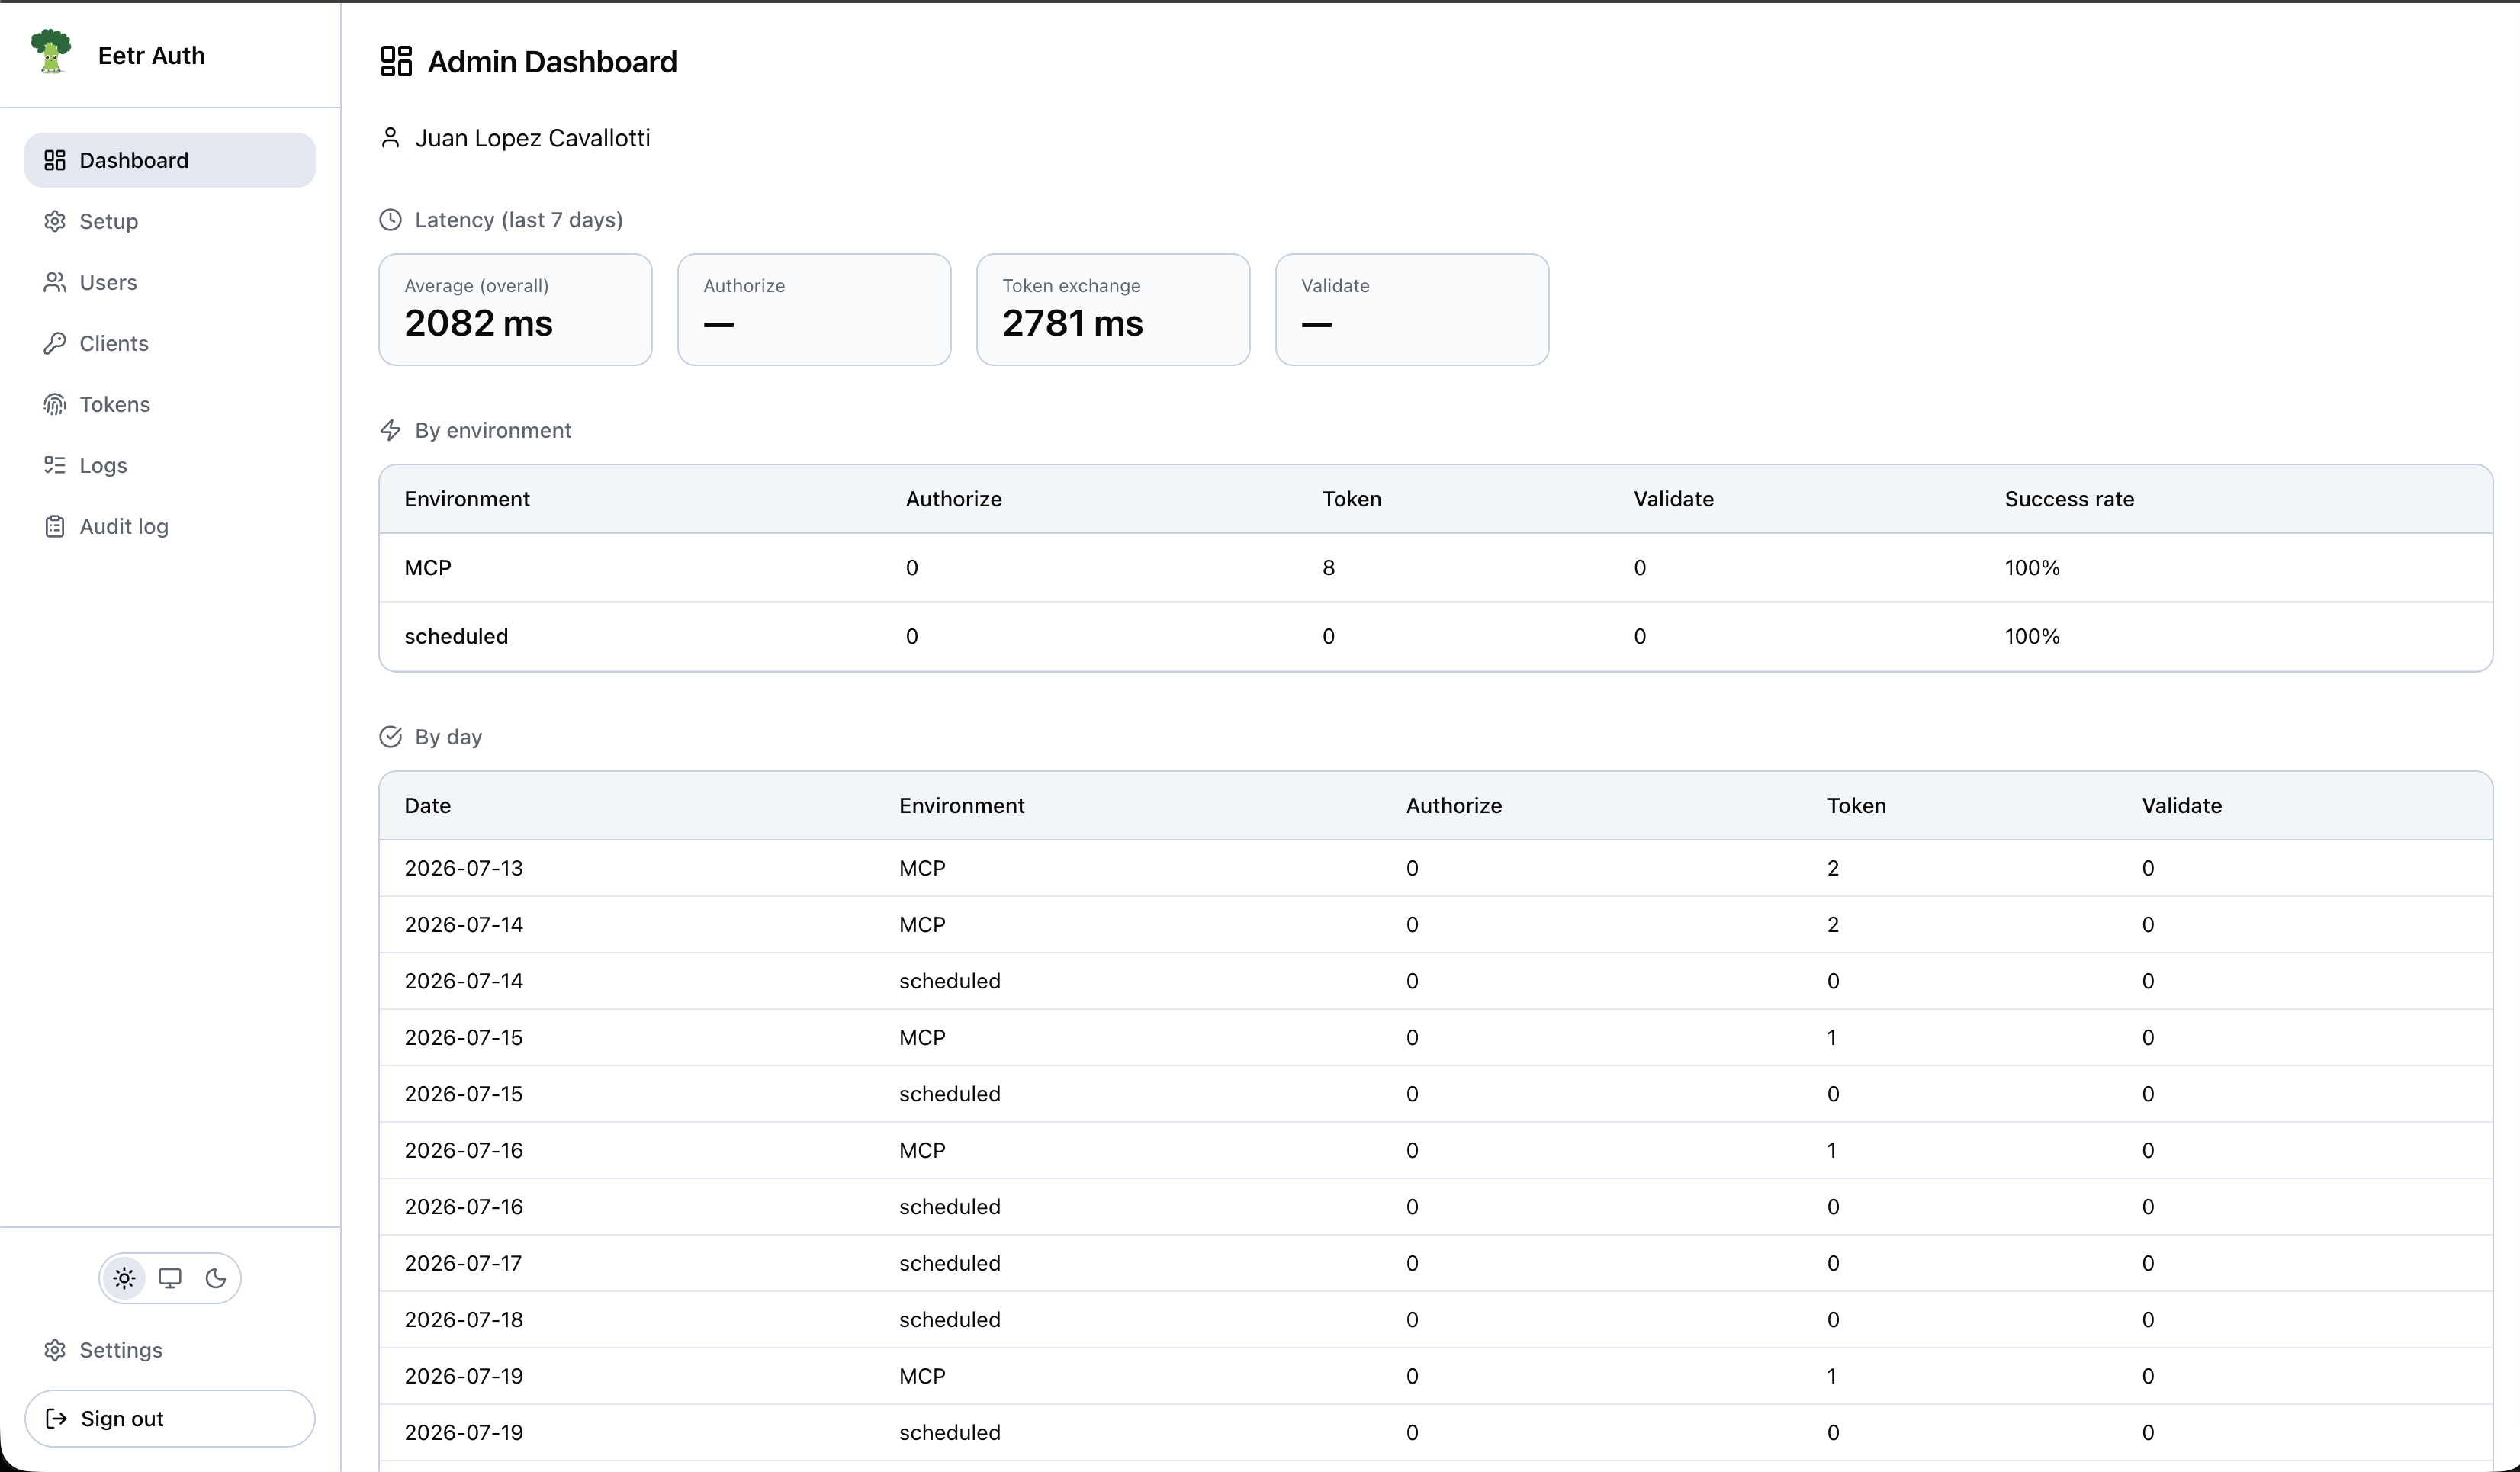2520x1472 pixels.
Task: Click the Logs list icon
Action: [x=55, y=465]
